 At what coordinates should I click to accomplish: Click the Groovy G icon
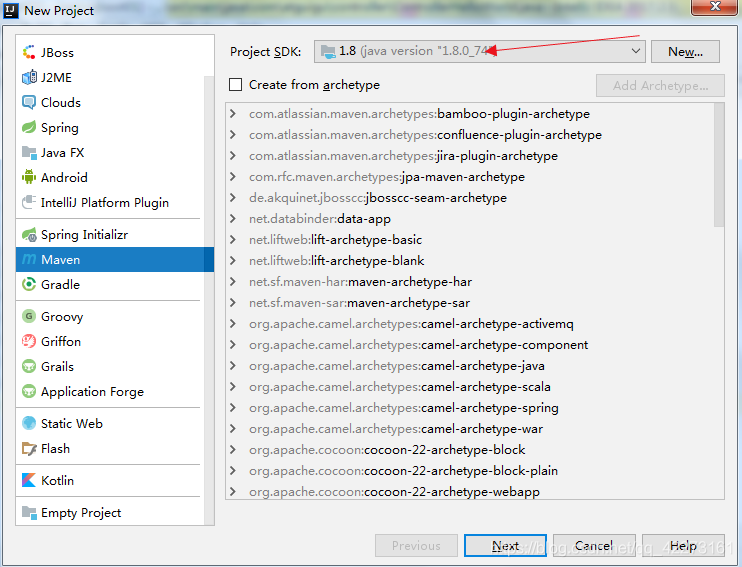coord(29,316)
